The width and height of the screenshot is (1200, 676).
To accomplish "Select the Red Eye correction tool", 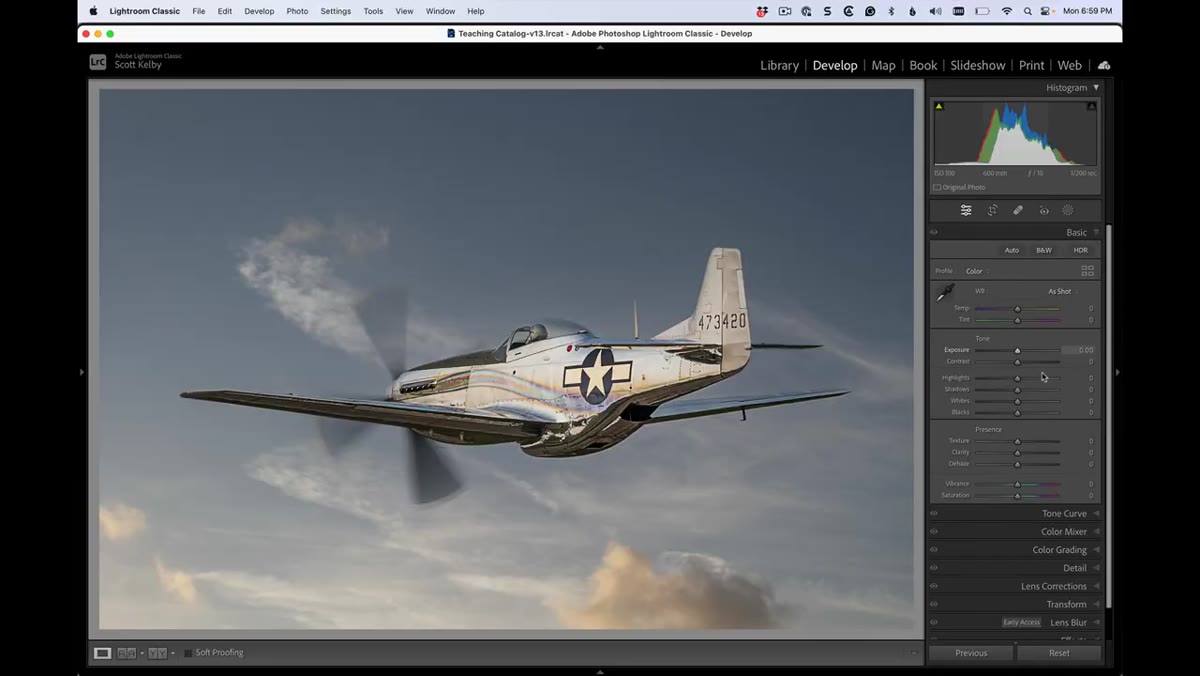I will tap(1044, 210).
